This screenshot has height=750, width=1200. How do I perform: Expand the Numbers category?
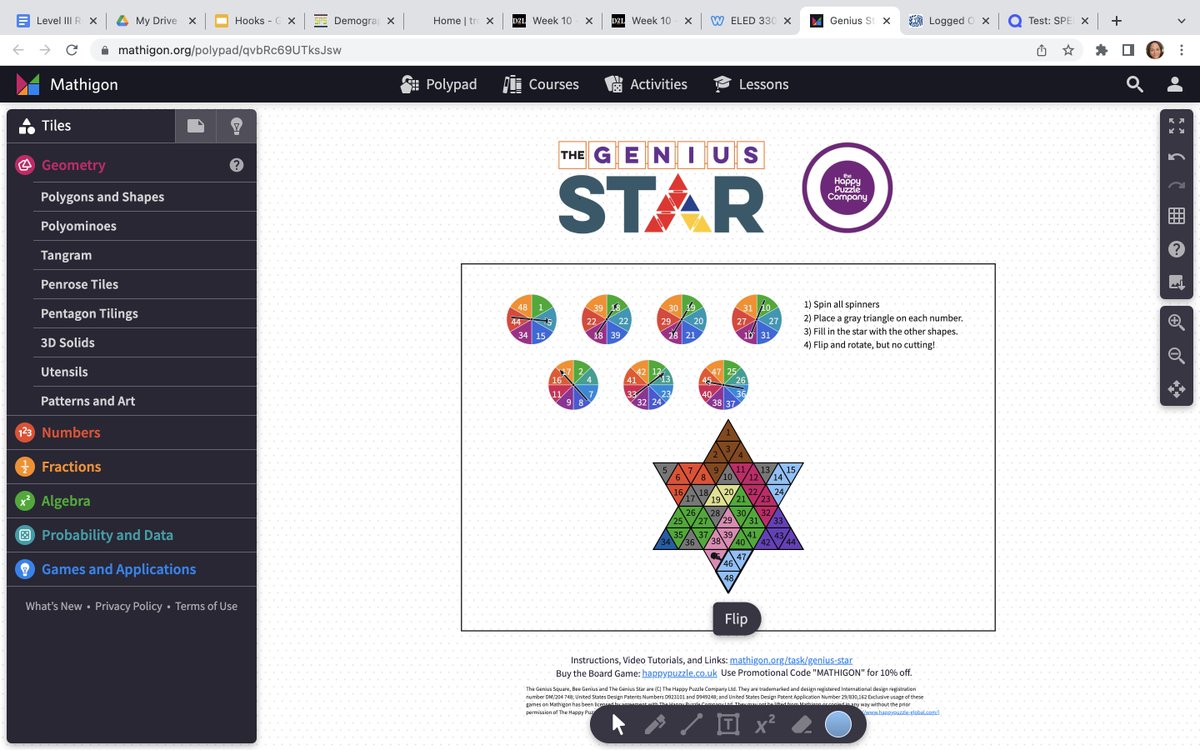[131, 432]
